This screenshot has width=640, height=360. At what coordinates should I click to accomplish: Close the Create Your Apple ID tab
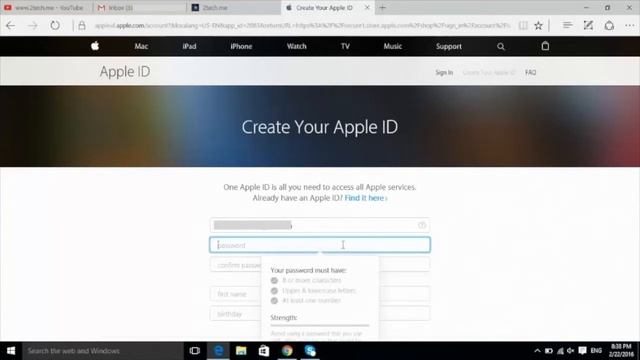pyautogui.click(x=367, y=8)
